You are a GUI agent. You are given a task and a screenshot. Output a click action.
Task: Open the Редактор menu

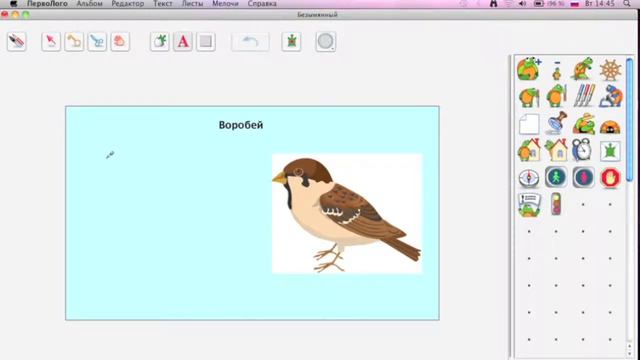click(128, 4)
